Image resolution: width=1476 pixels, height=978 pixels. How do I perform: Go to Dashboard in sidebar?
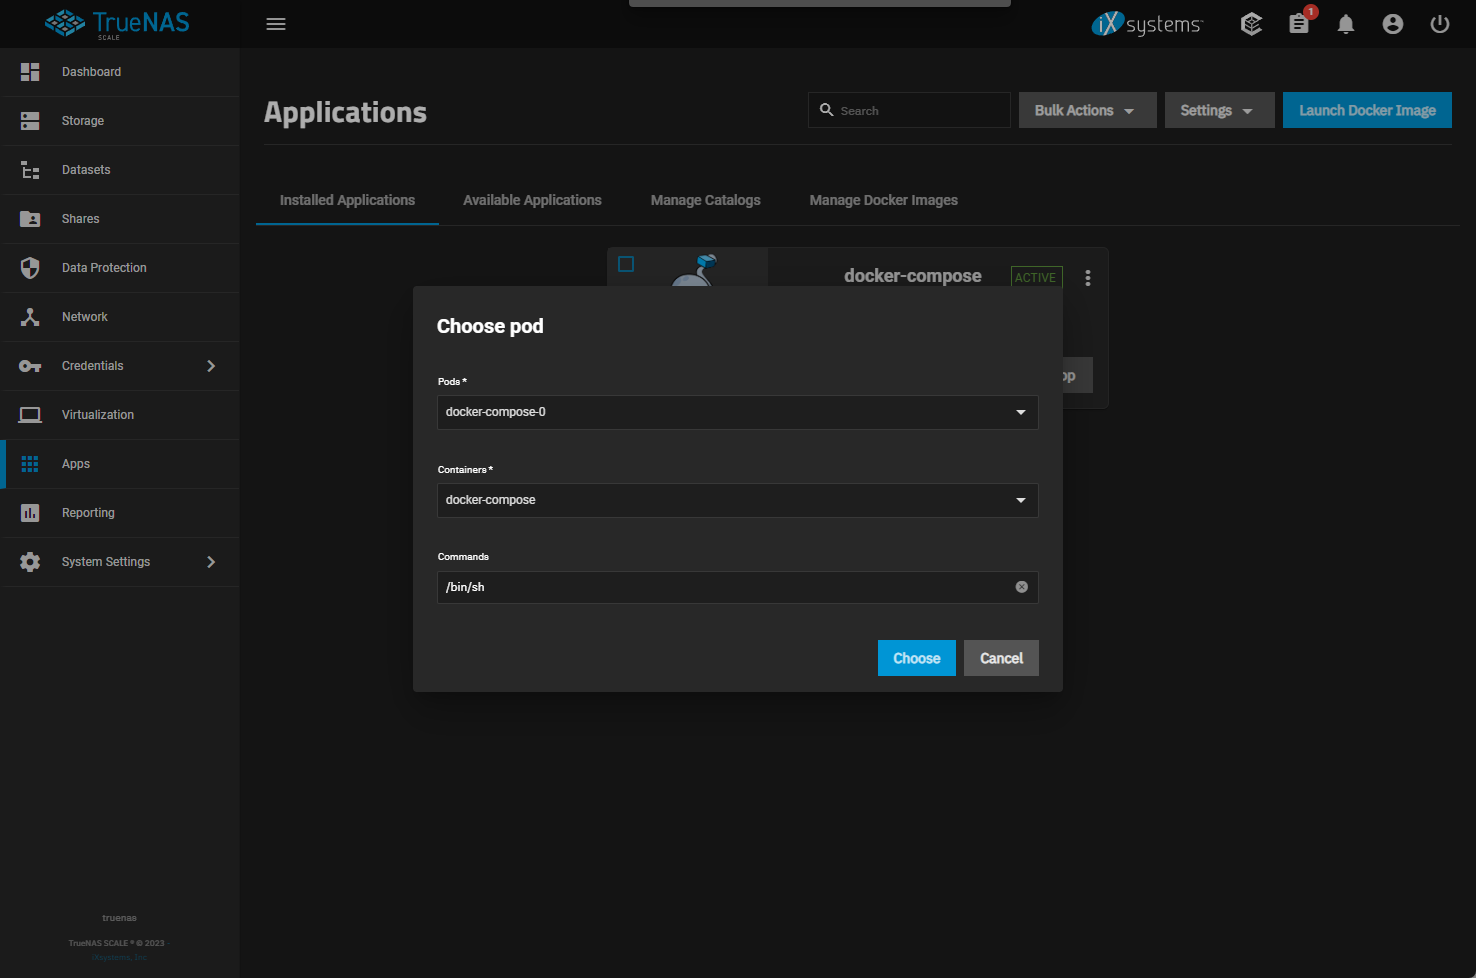tap(120, 72)
